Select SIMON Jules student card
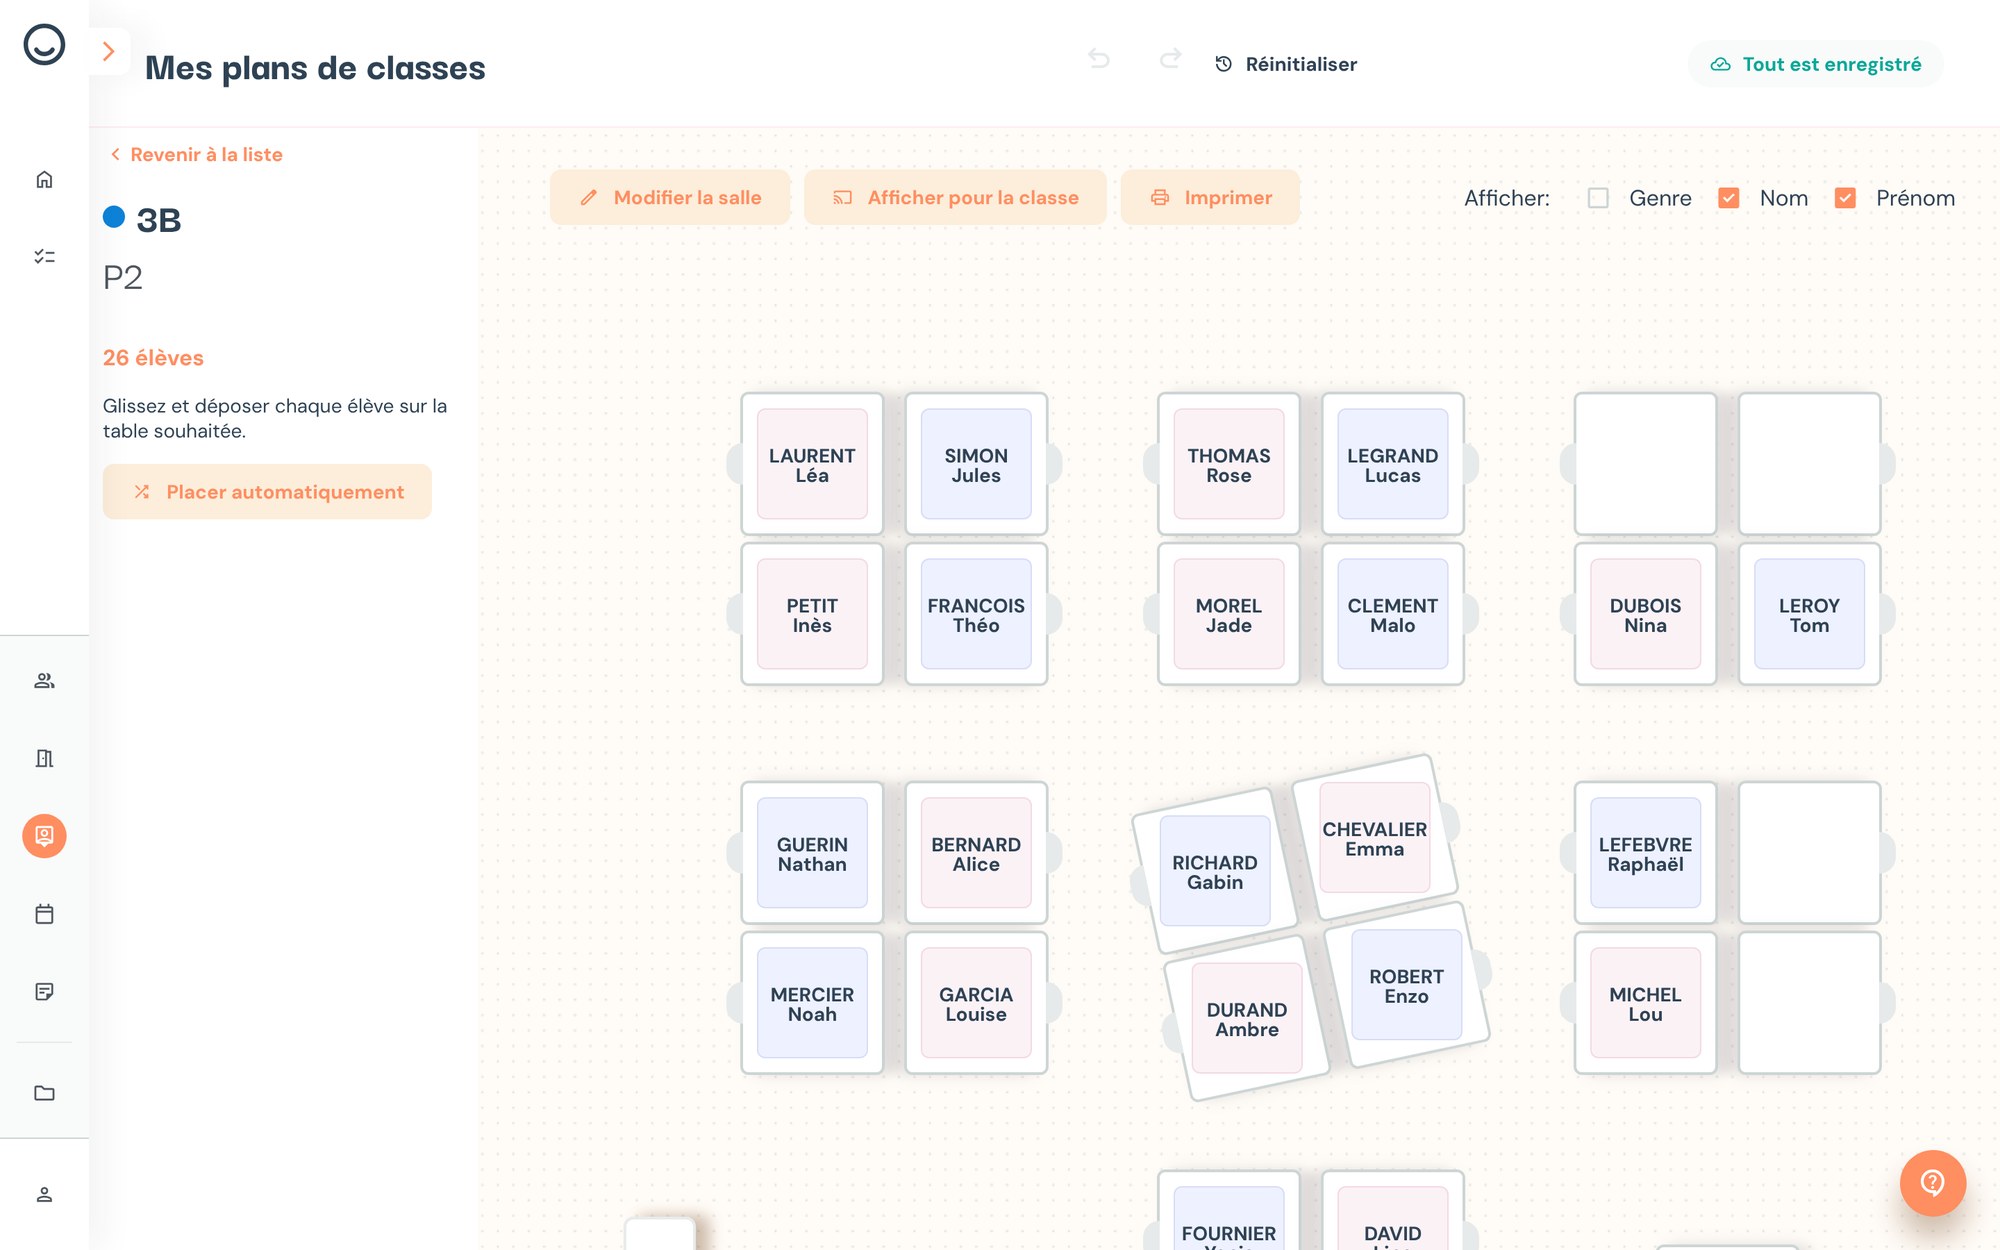Image resolution: width=2000 pixels, height=1250 pixels. (976, 464)
